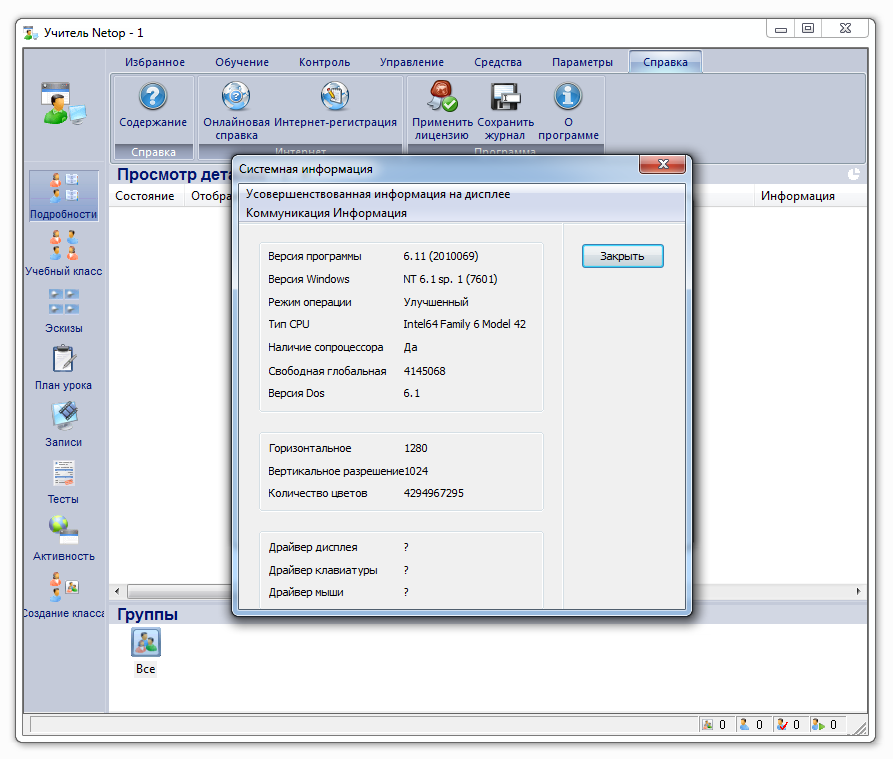
Task: Click the Драйвер дисплея label
Action: [313, 547]
